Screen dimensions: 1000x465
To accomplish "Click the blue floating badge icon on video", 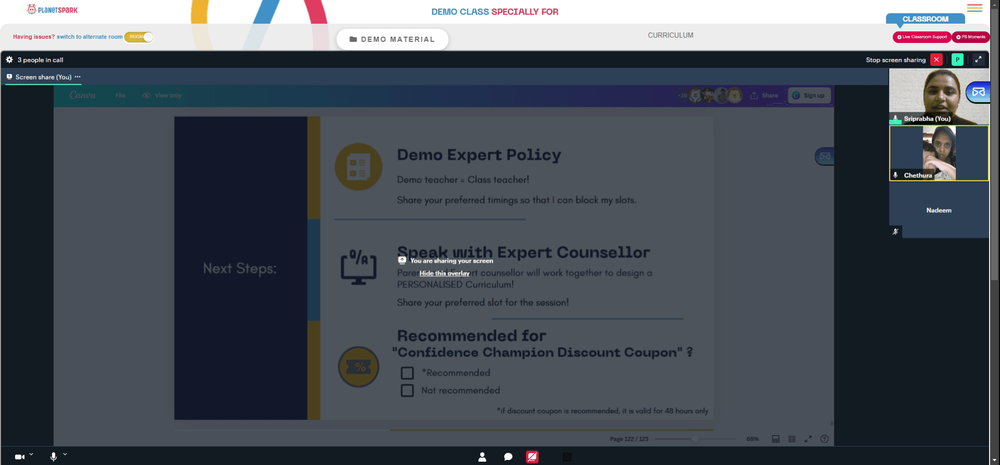I will (x=978, y=92).
